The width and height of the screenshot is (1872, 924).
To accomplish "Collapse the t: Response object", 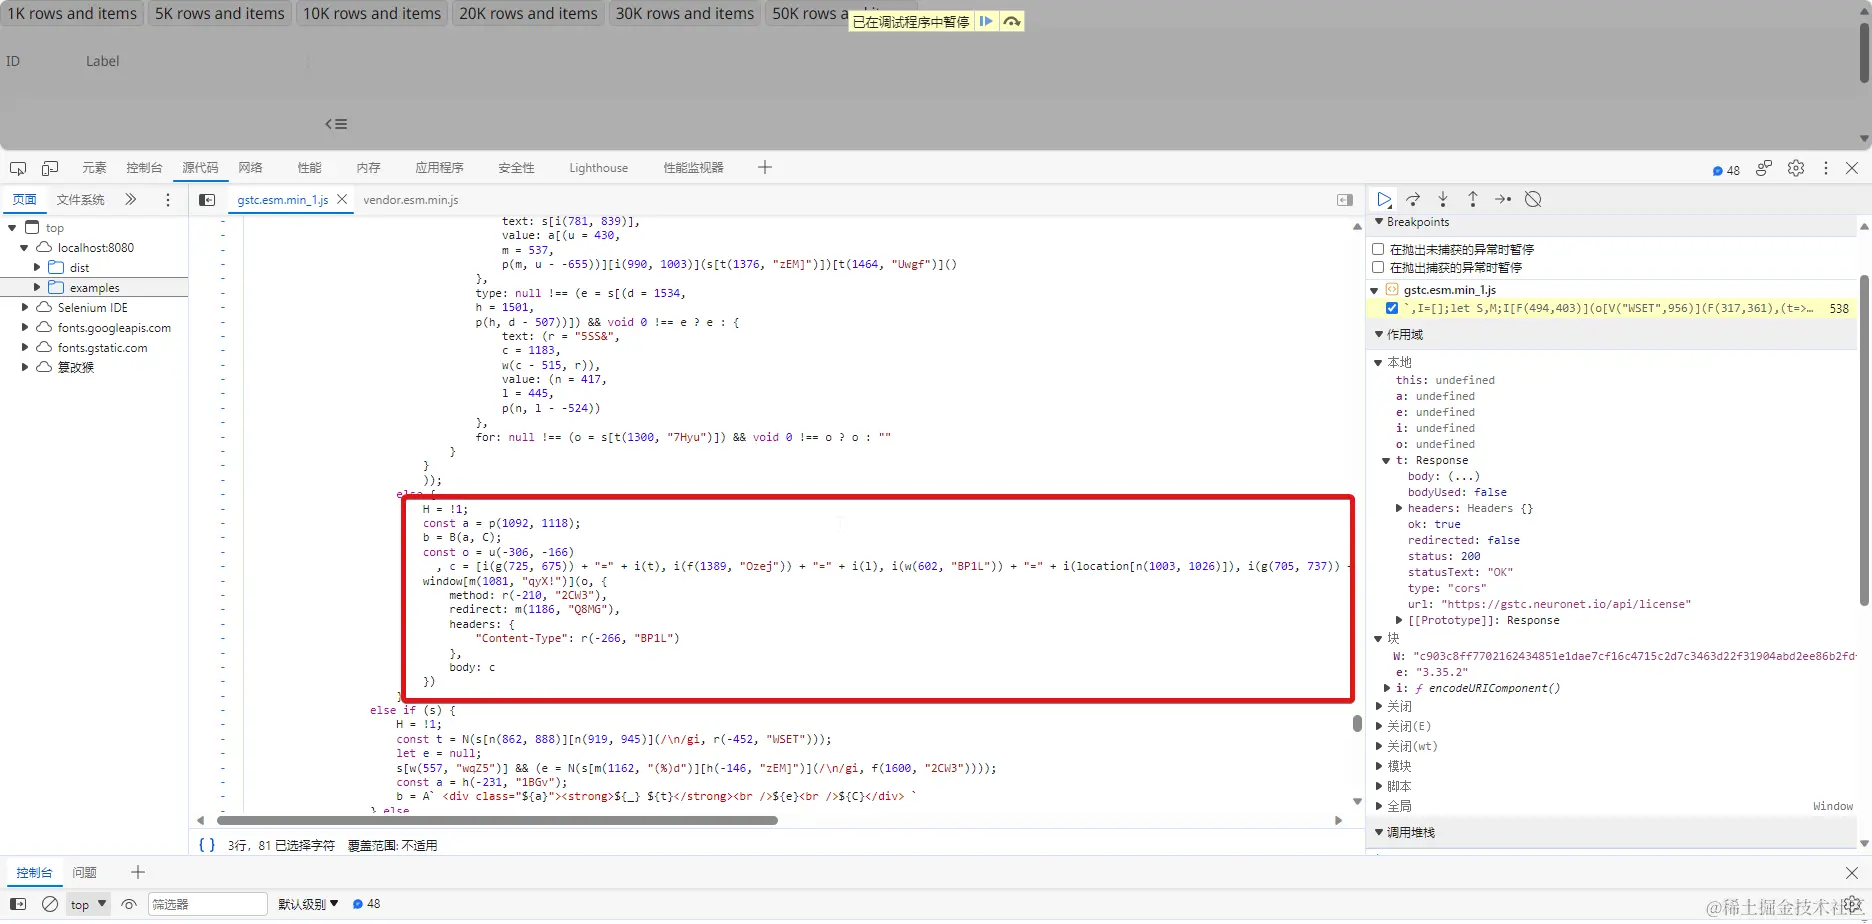I will click(1386, 460).
